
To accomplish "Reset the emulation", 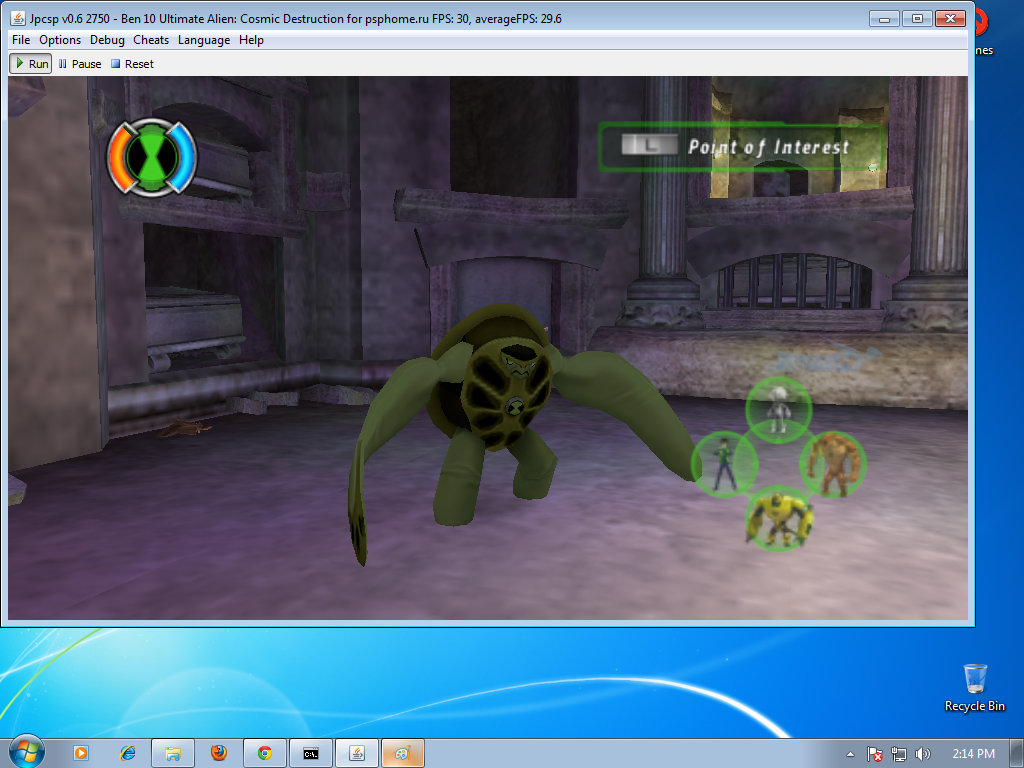I will [x=132, y=64].
